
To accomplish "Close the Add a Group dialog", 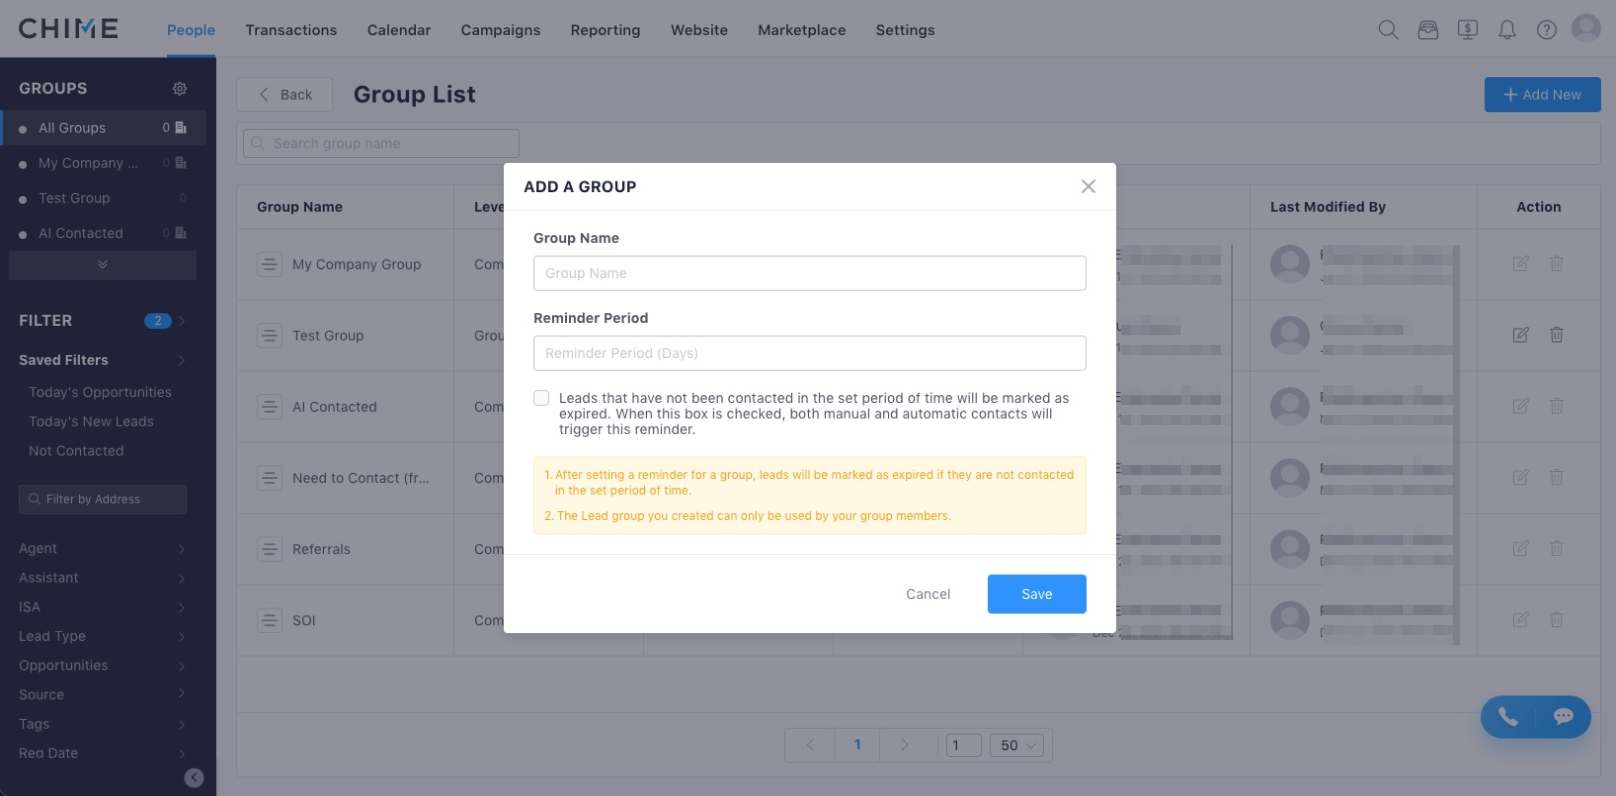I will pyautogui.click(x=1088, y=187).
